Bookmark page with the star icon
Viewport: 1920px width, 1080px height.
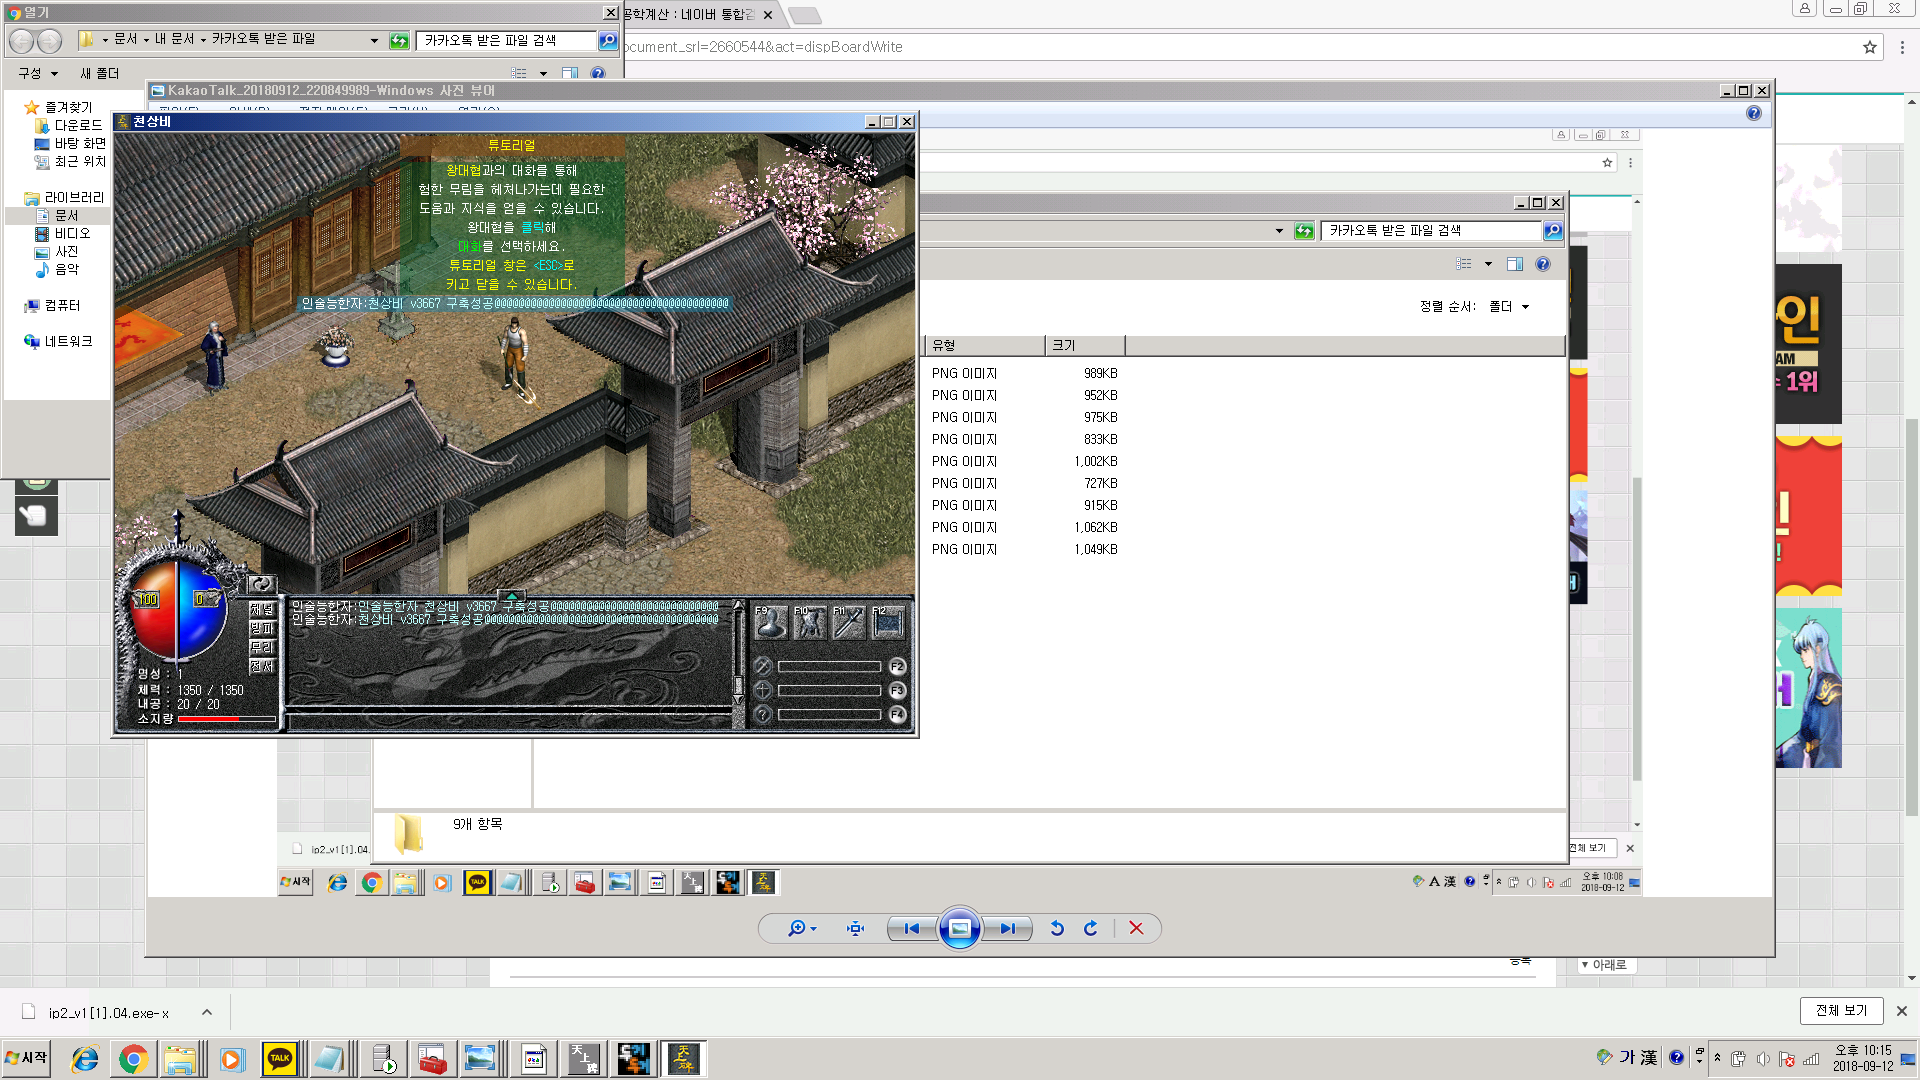point(1869,47)
